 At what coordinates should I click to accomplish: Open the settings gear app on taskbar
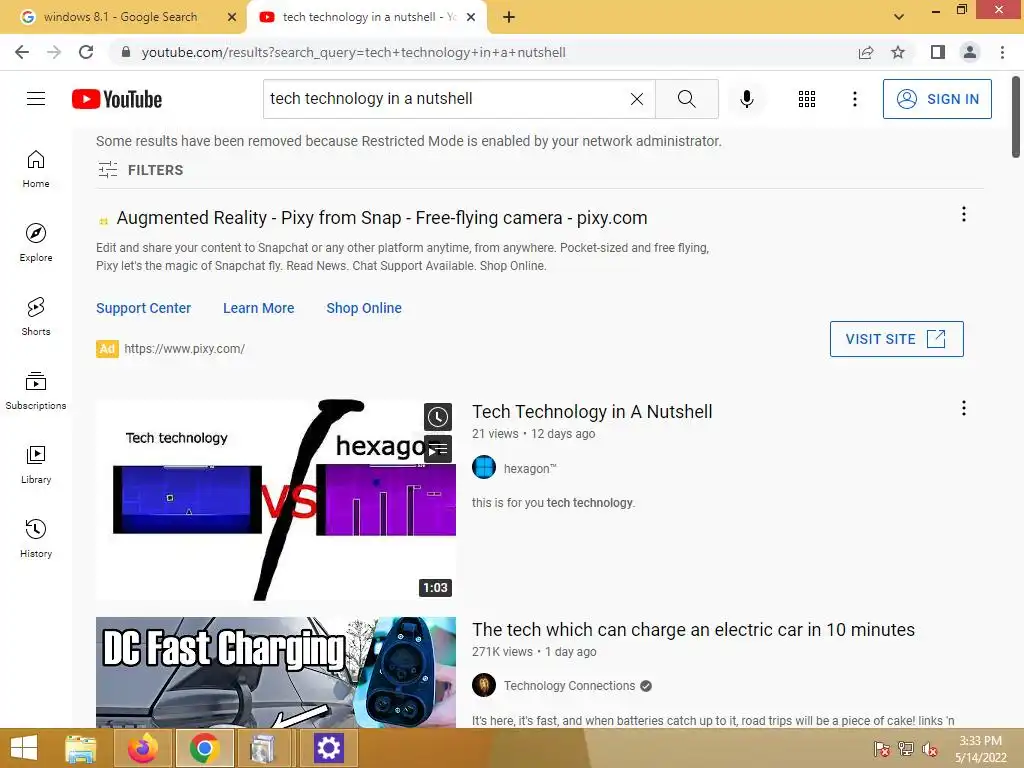click(x=328, y=748)
